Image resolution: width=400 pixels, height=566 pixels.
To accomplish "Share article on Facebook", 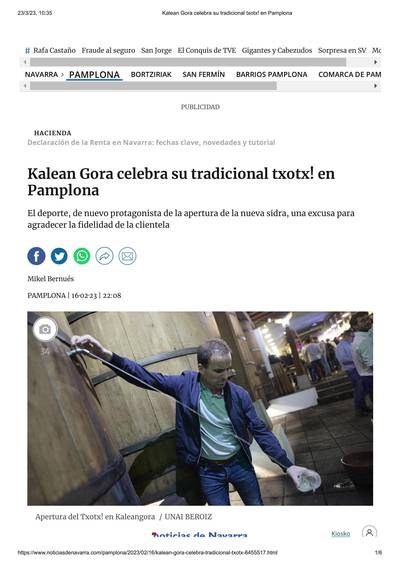I will click(36, 256).
